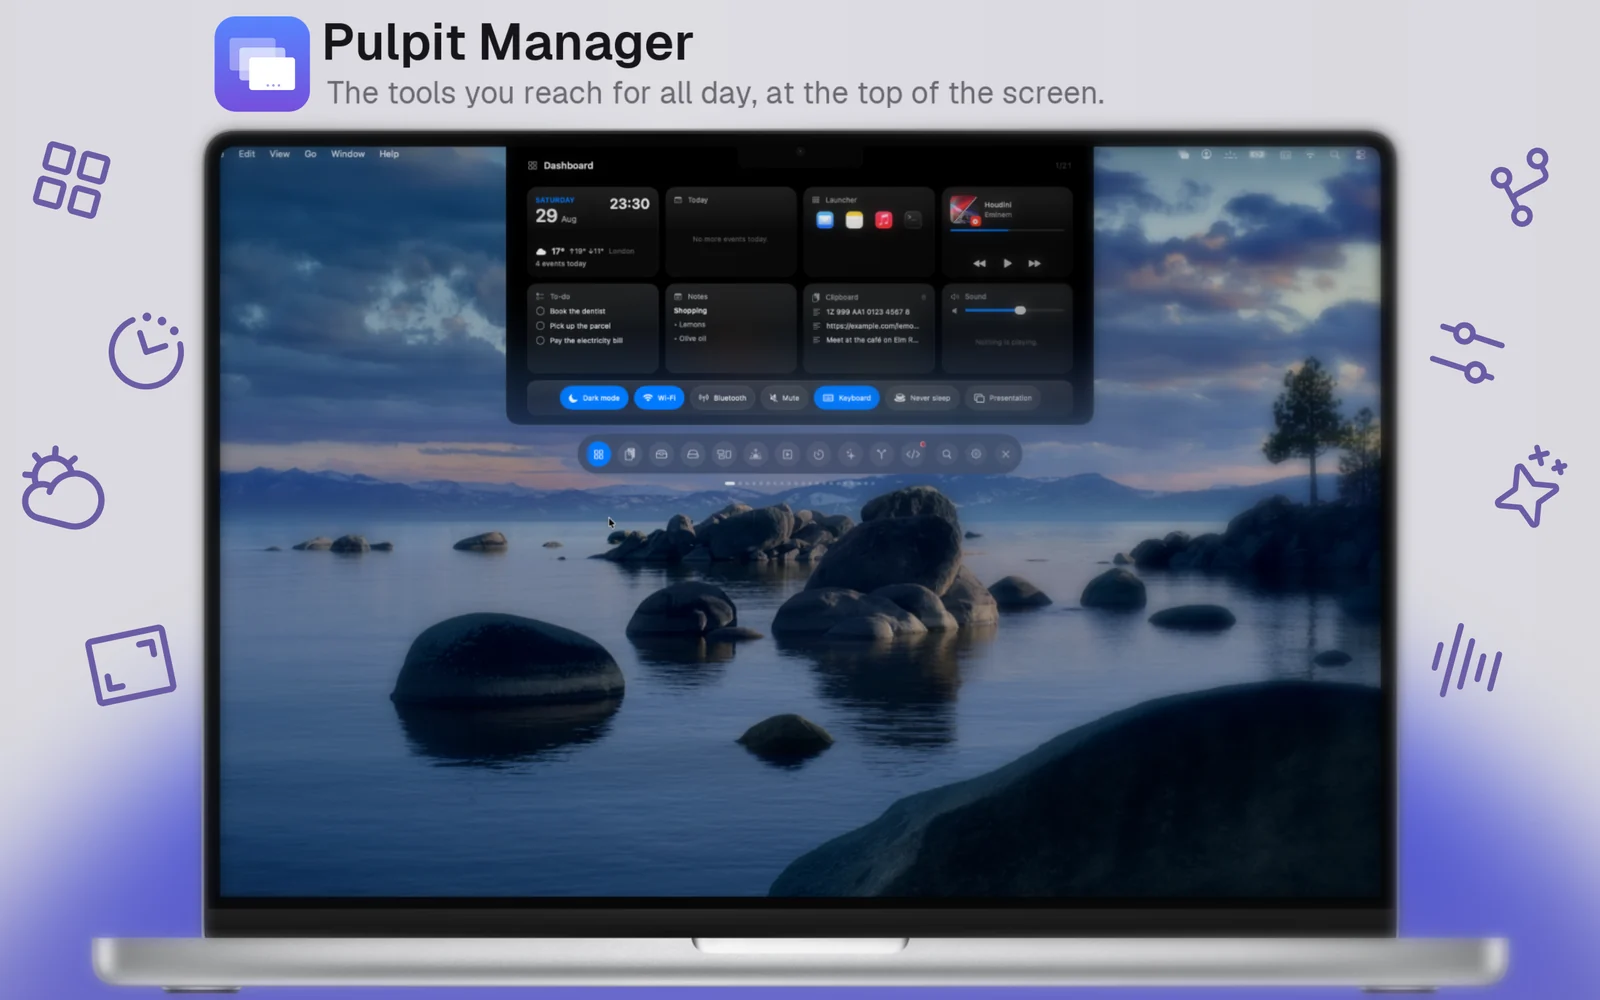Open the branch fork icon in the pill toolbar

(881, 454)
